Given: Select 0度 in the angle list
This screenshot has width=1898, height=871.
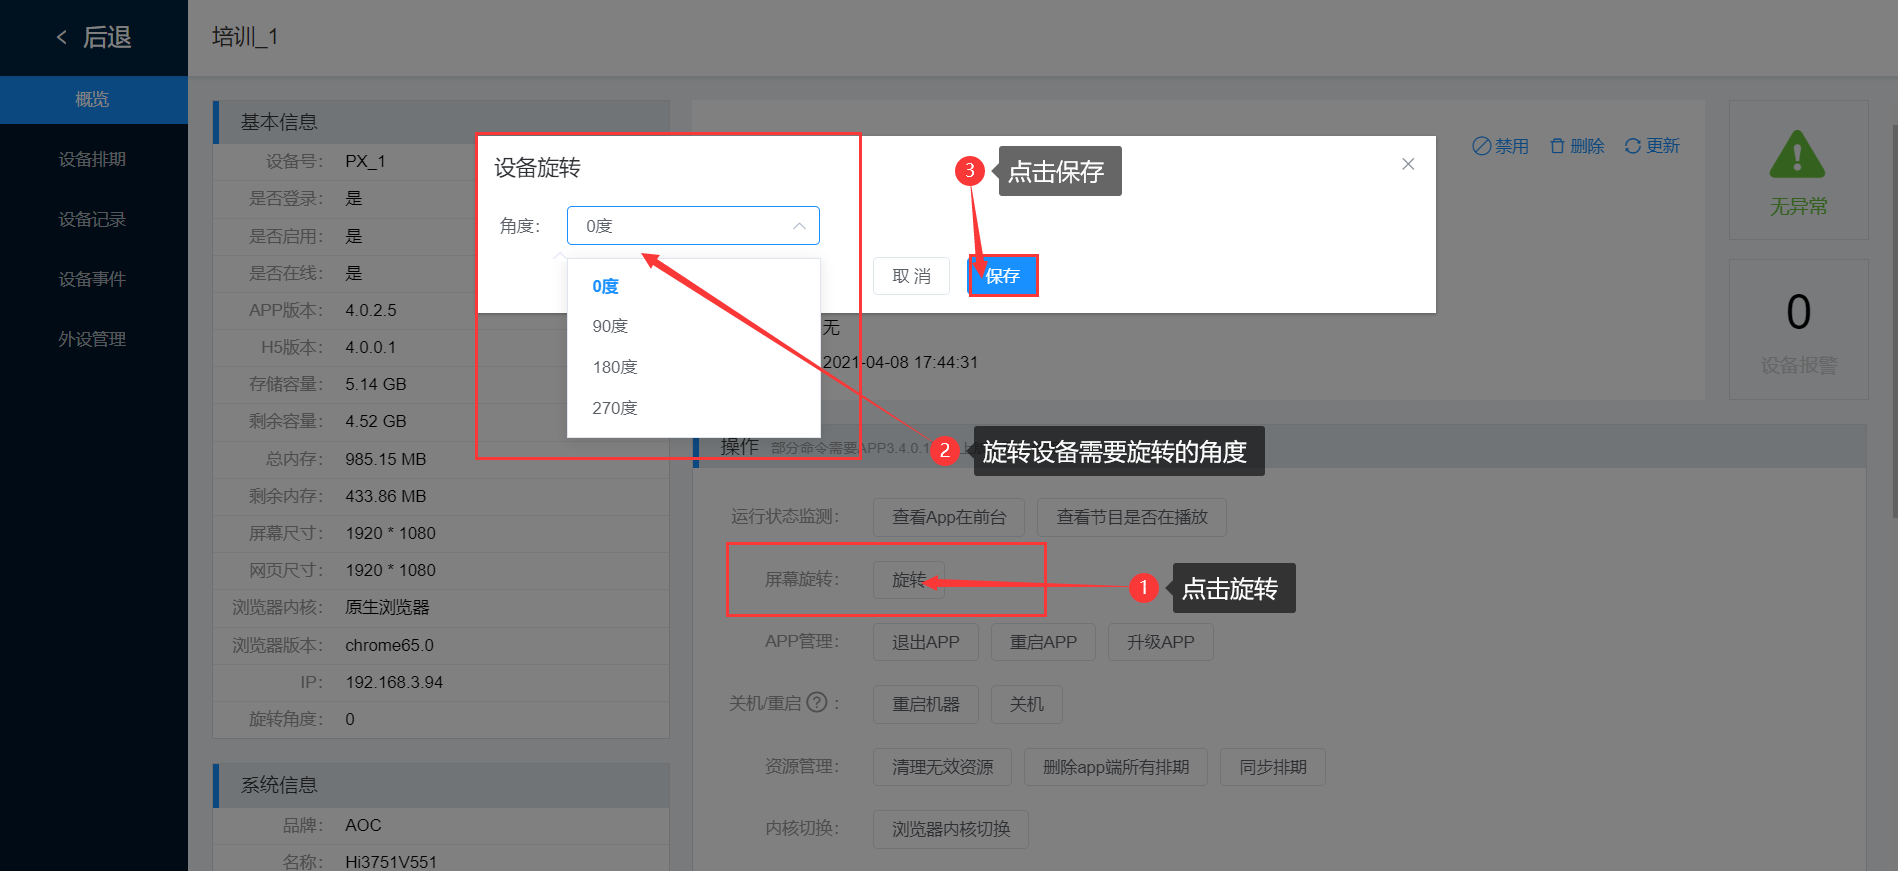Looking at the screenshot, I should pyautogui.click(x=693, y=286).
